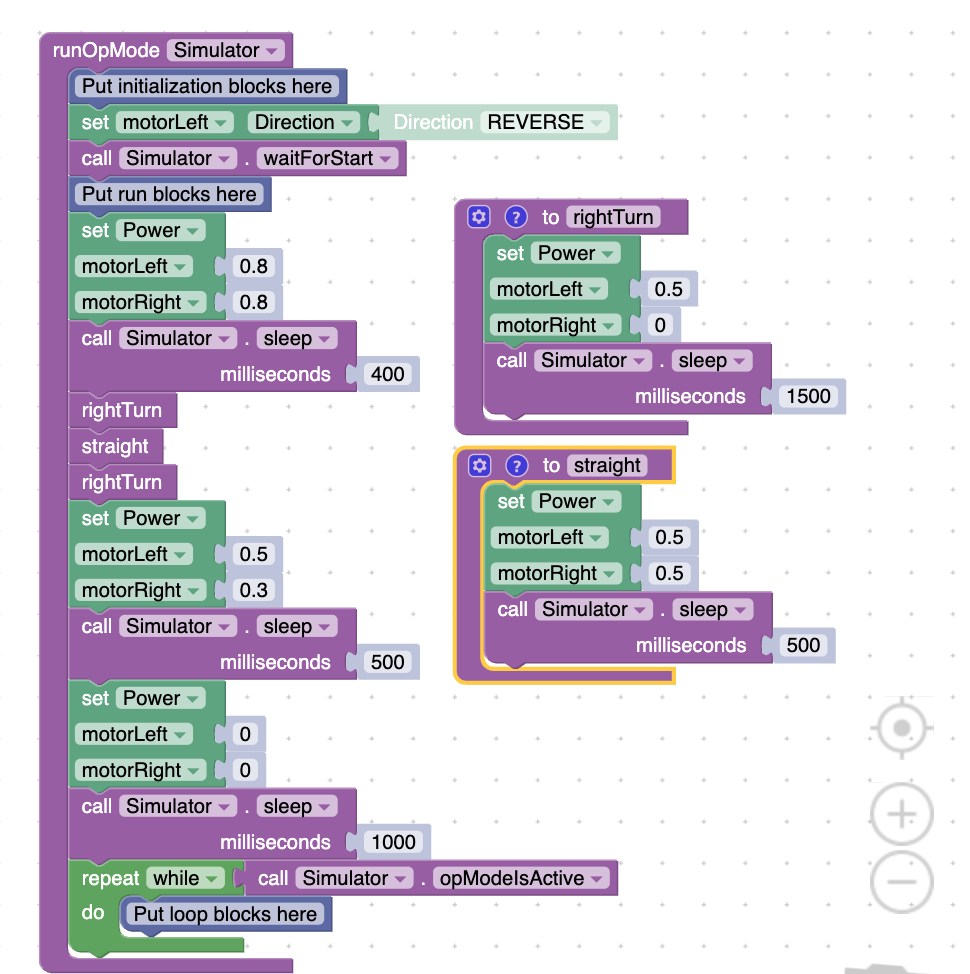Edit the function name field rightTurn

coord(612,217)
